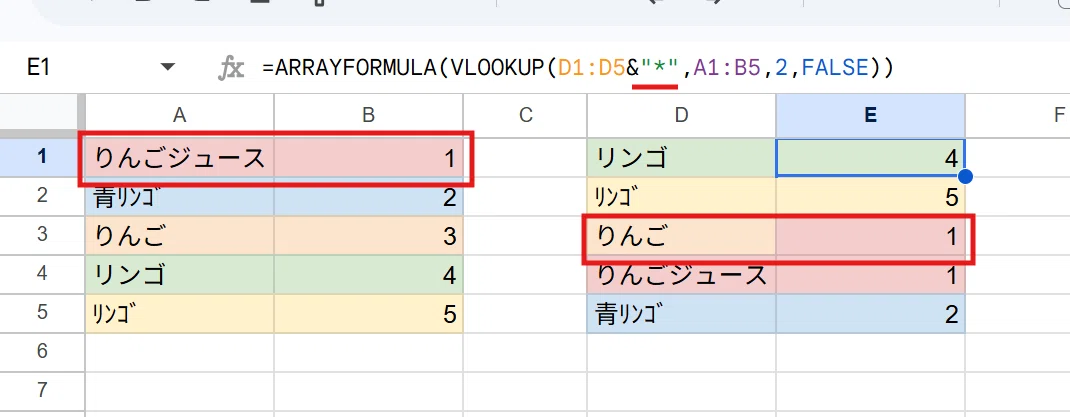Open the name box dropdown arrow

coord(167,67)
